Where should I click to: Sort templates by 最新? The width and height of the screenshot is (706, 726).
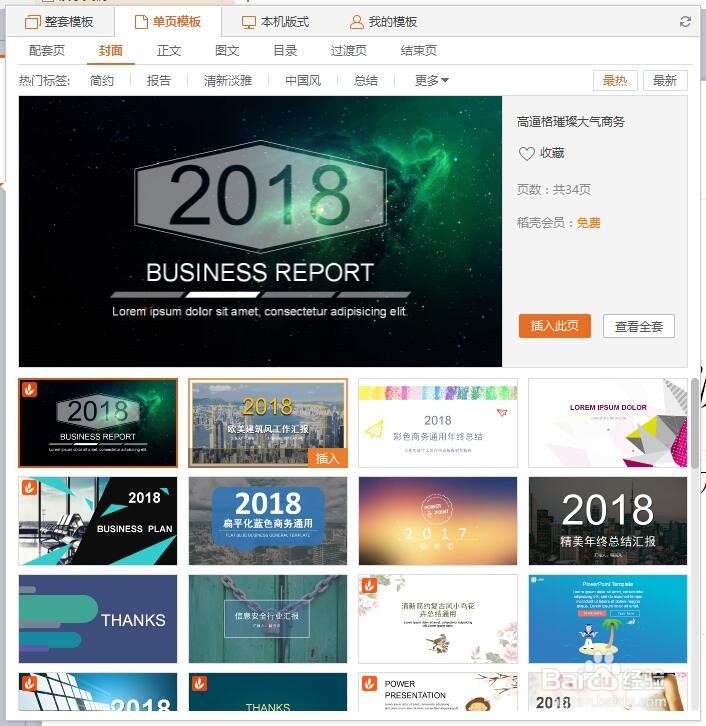(x=665, y=81)
